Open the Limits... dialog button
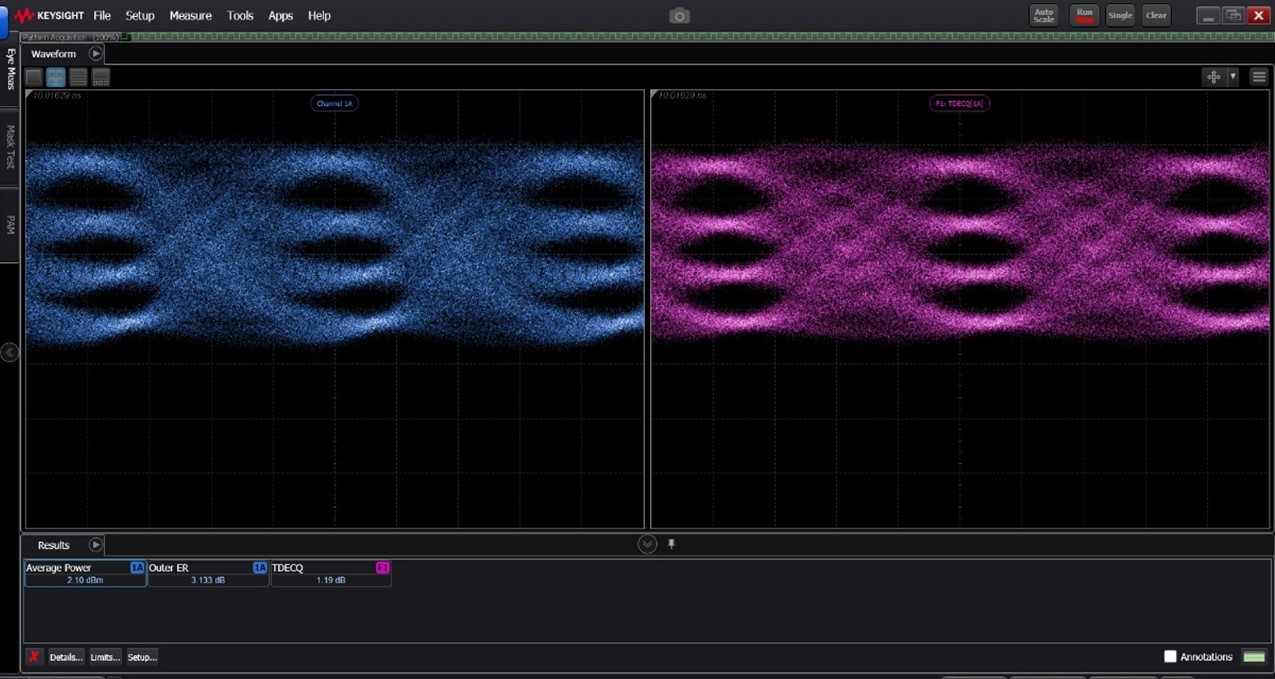This screenshot has width=1275, height=679. 105,657
